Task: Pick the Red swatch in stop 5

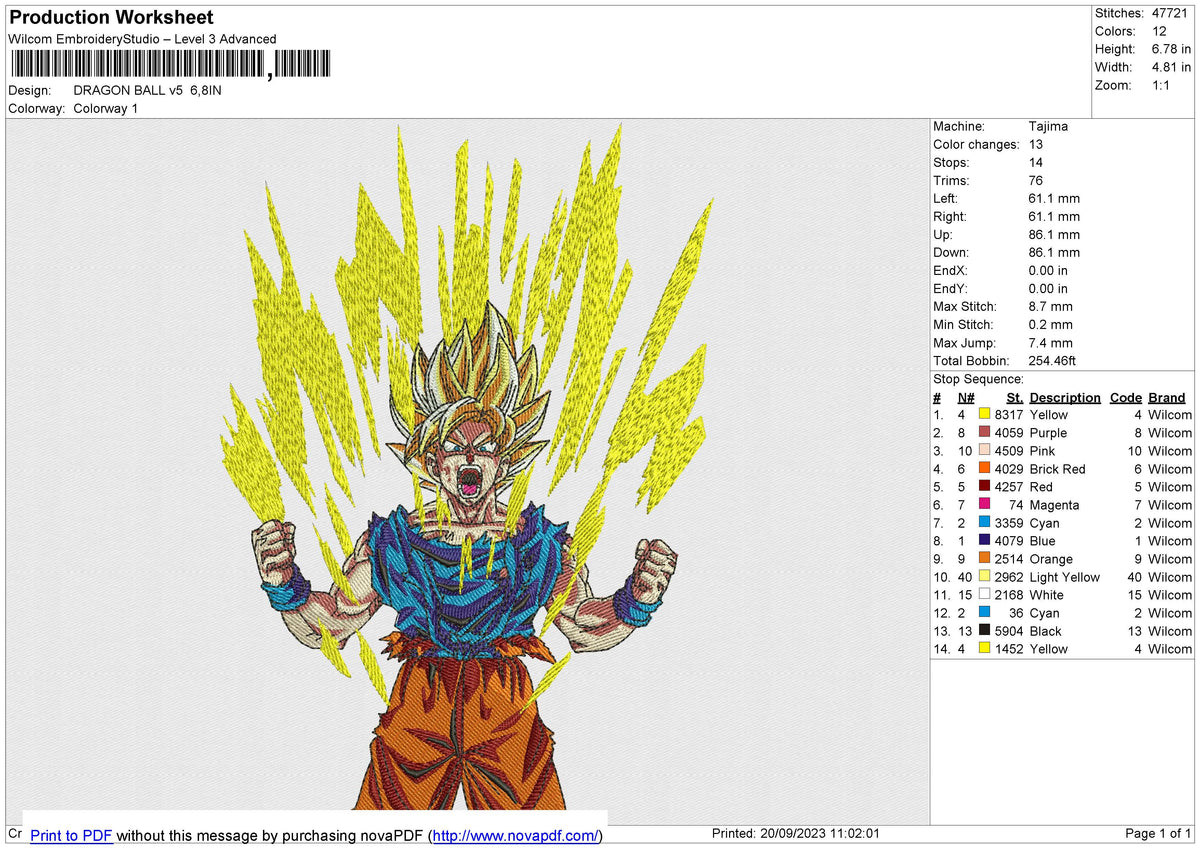Action: tap(985, 487)
